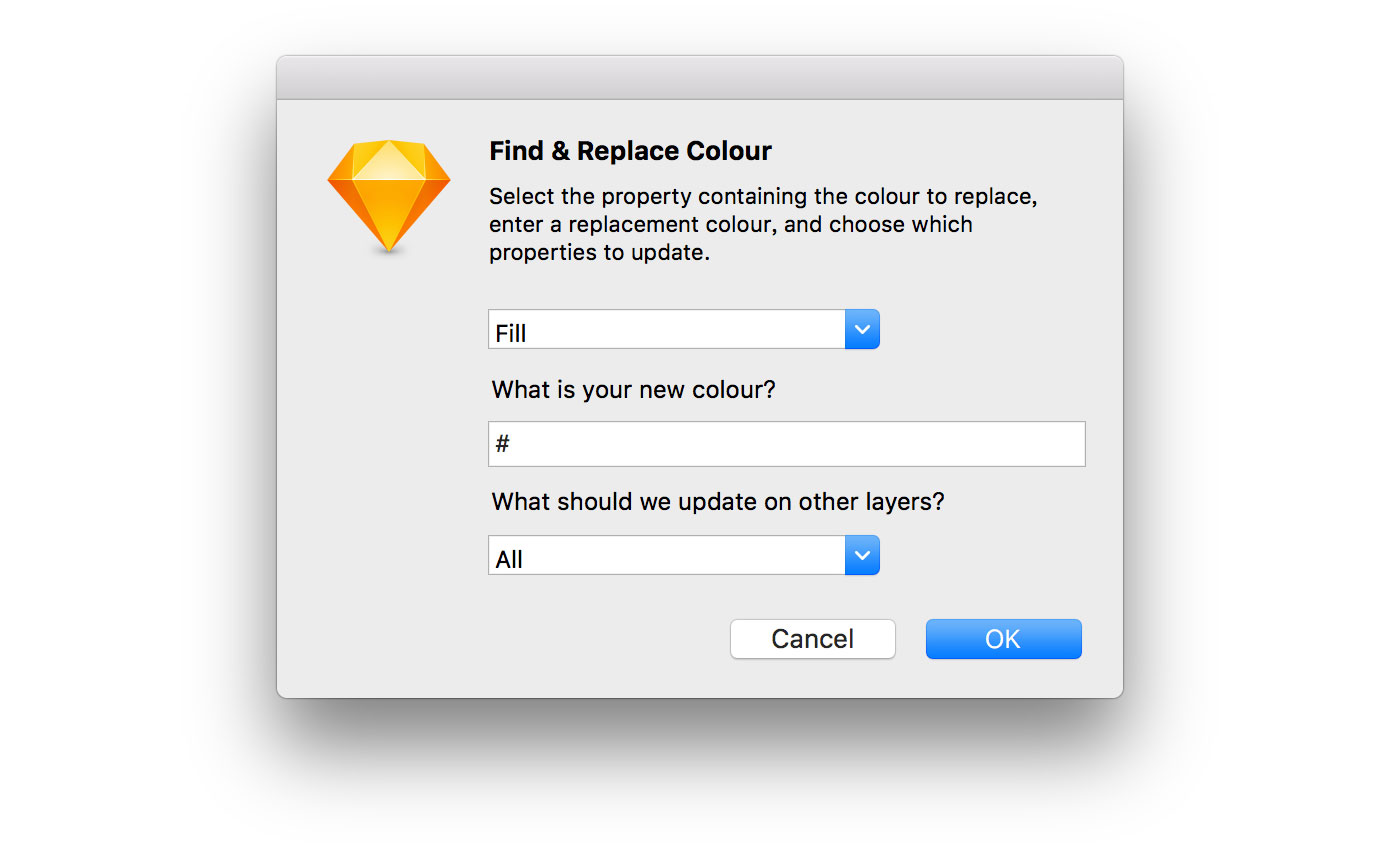
Task: Click the # prefix in the colour field
Action: (503, 443)
